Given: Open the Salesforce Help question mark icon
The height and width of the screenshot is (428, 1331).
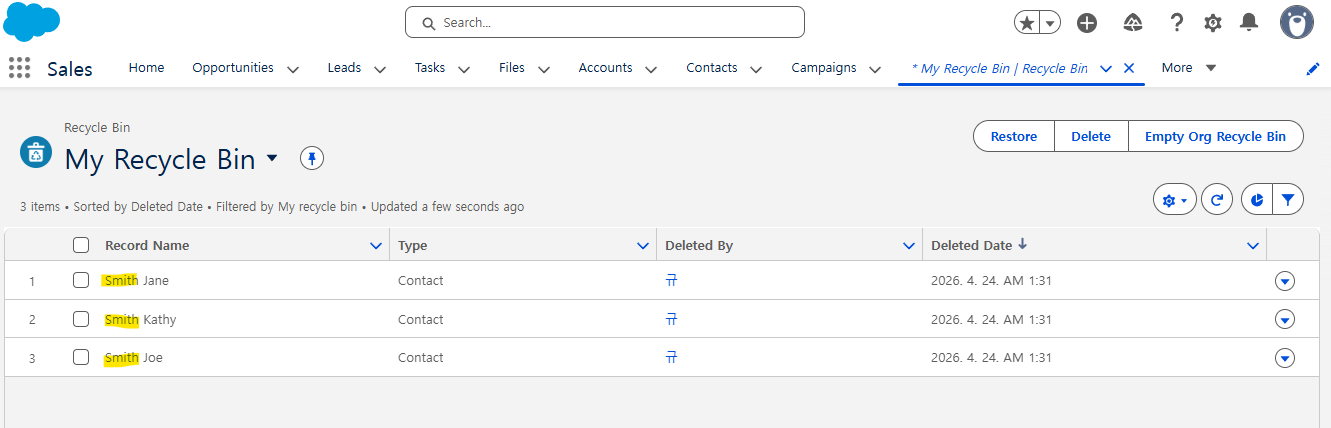Looking at the screenshot, I should pos(1177,23).
